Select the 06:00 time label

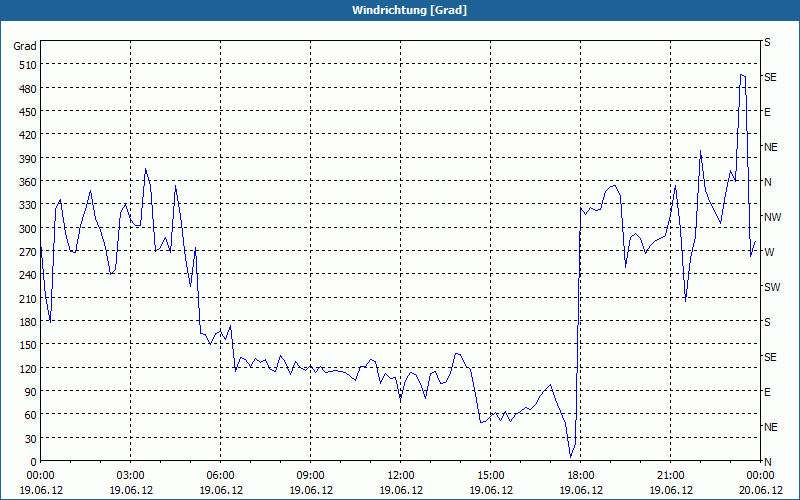220,476
